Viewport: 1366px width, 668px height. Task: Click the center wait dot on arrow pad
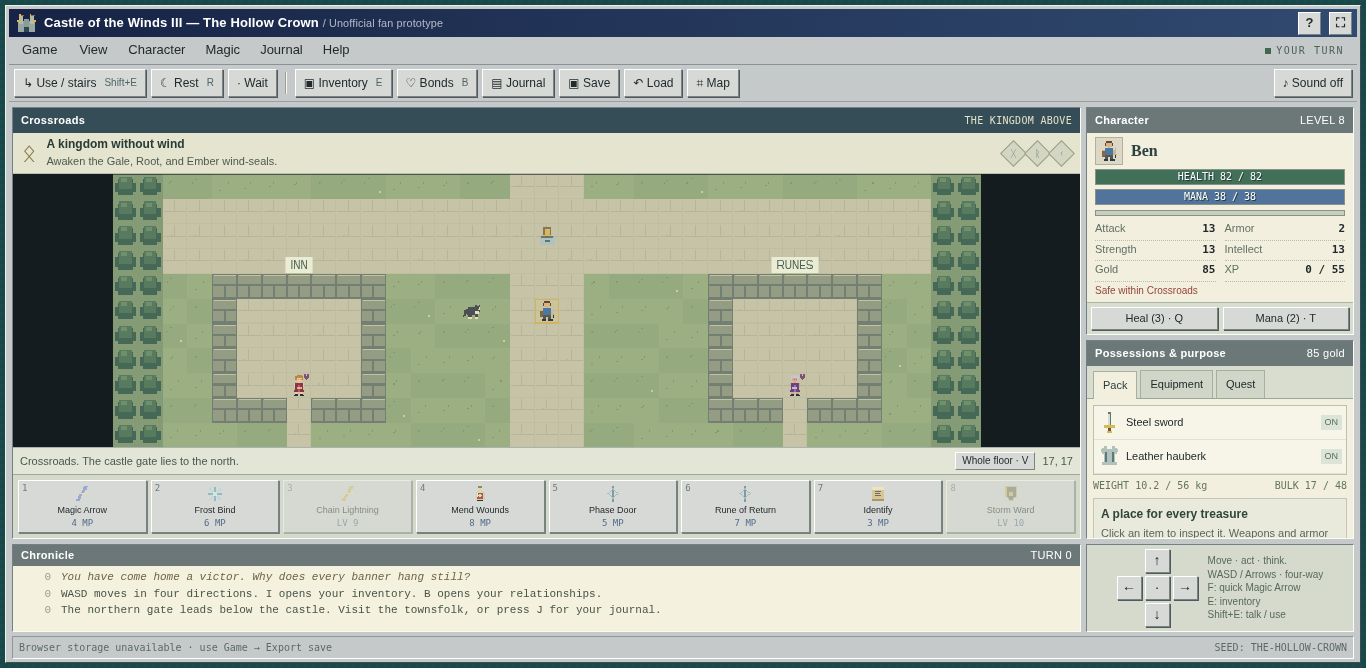[x=1158, y=588]
